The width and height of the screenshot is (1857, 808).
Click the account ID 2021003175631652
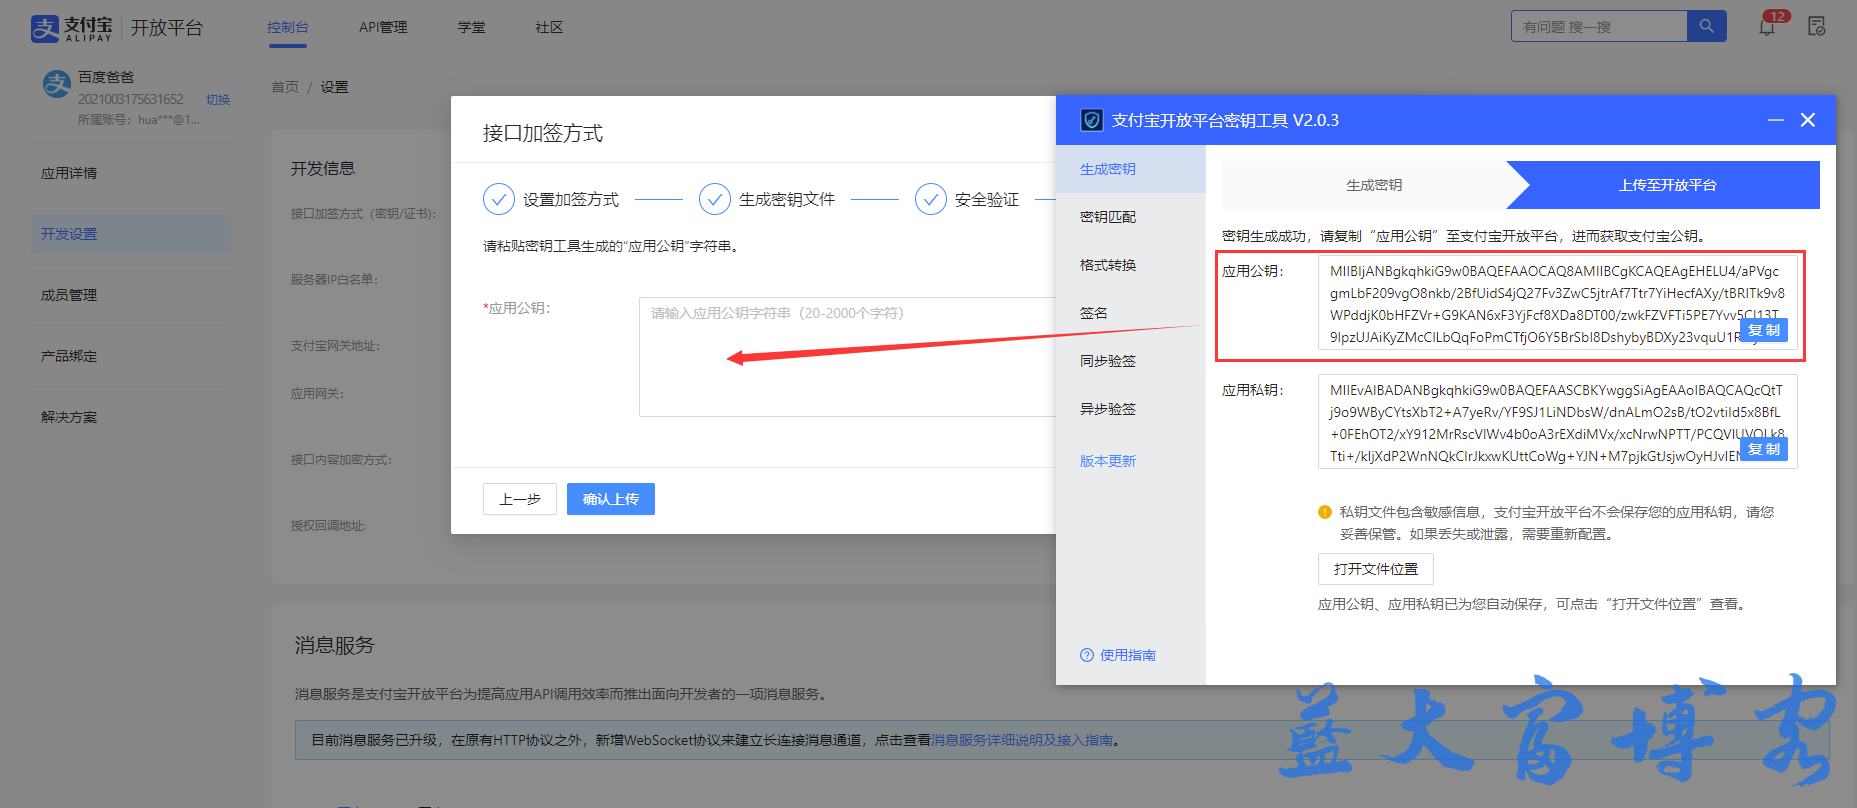pos(131,99)
